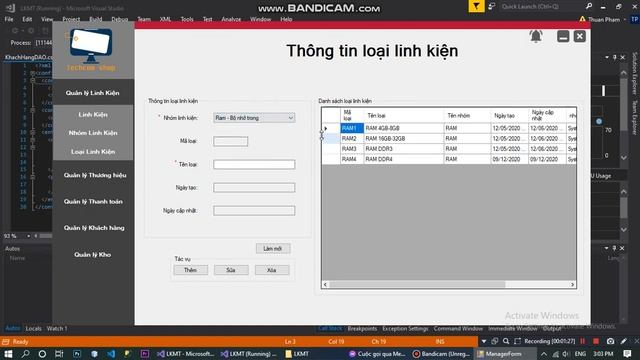Open Breakpoints tab in Visual Studio
This screenshot has width=640, height=360.
point(362,328)
